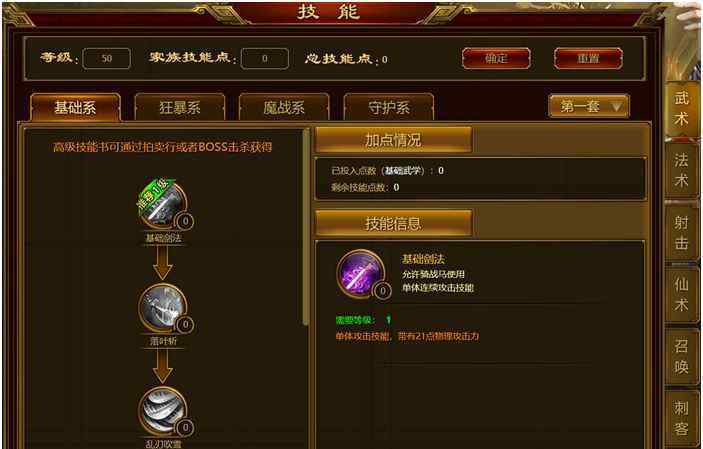Screen dimensions: 703x449
Task: Click the arrow between 基础剑法 and 落叶斩
Action: (163, 263)
